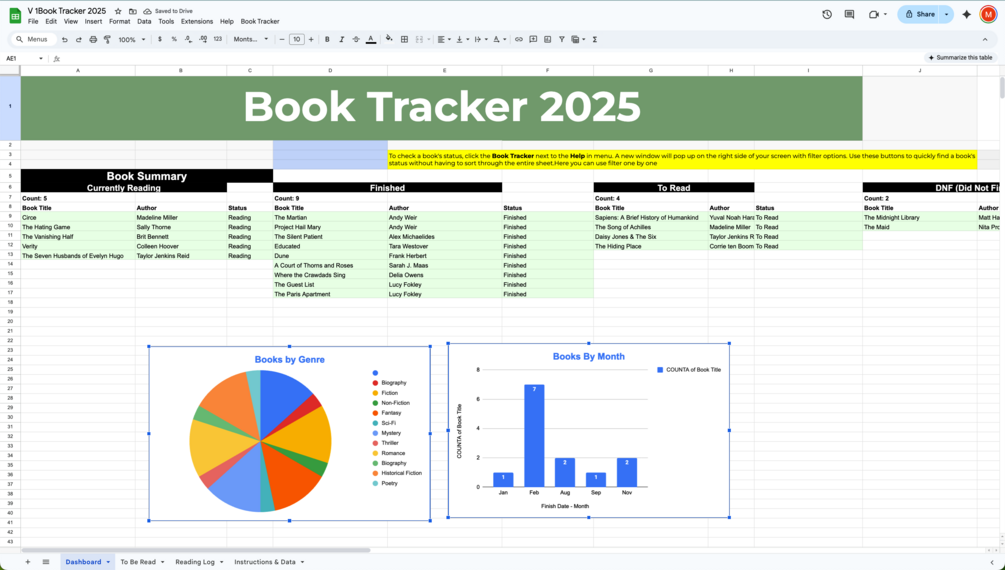Click the font size field
The image size is (1005, 570).
[296, 39]
